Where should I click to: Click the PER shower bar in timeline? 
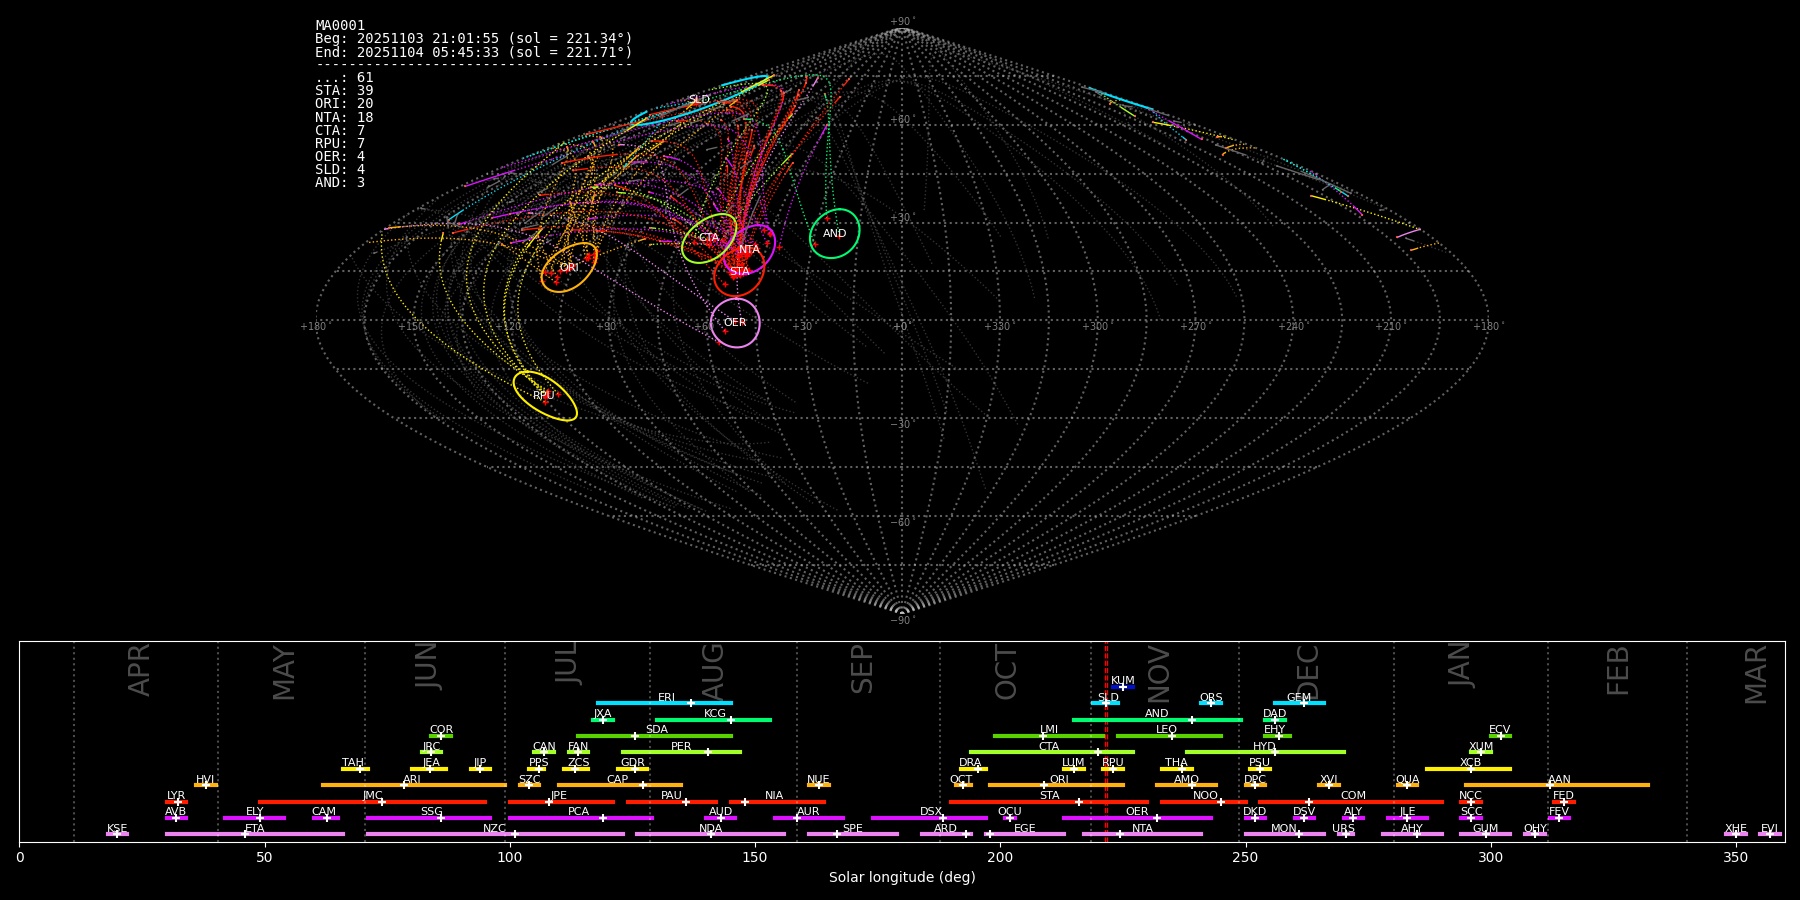coord(681,752)
